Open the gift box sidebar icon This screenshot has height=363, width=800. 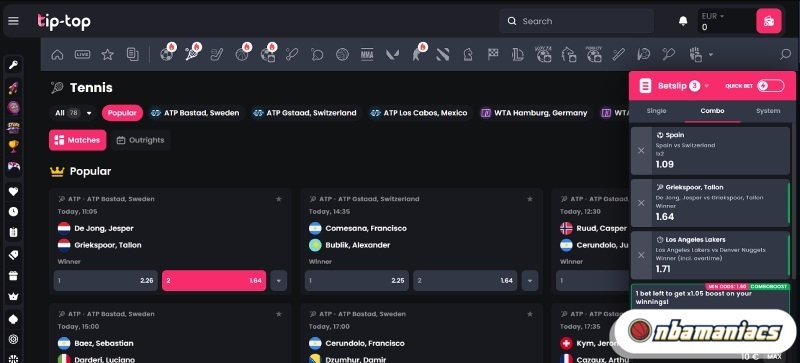pyautogui.click(x=13, y=276)
